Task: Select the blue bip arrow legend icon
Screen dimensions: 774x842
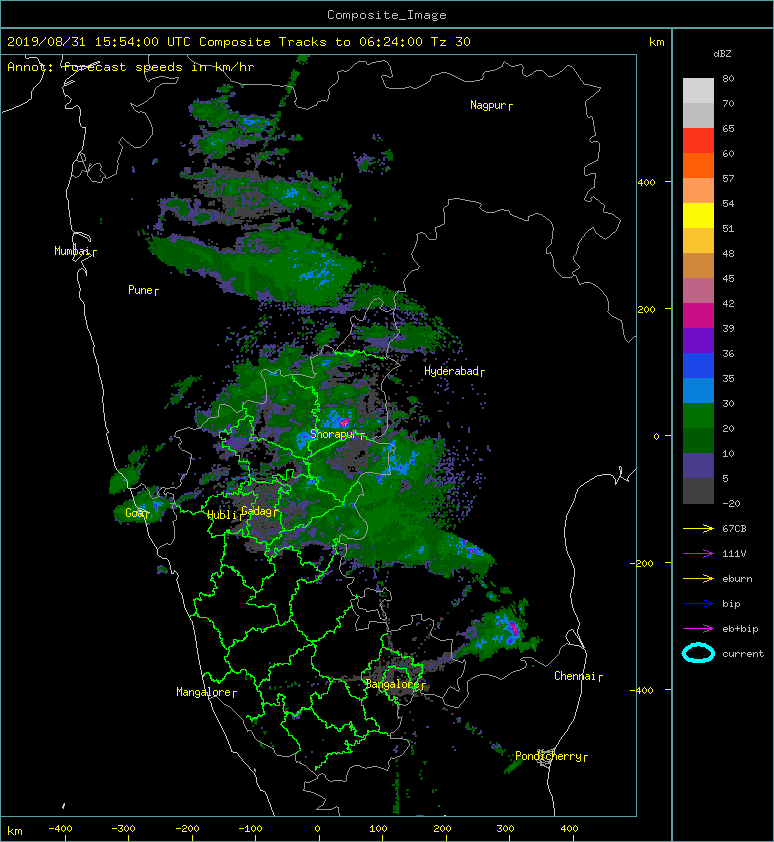Action: pyautogui.click(x=698, y=604)
